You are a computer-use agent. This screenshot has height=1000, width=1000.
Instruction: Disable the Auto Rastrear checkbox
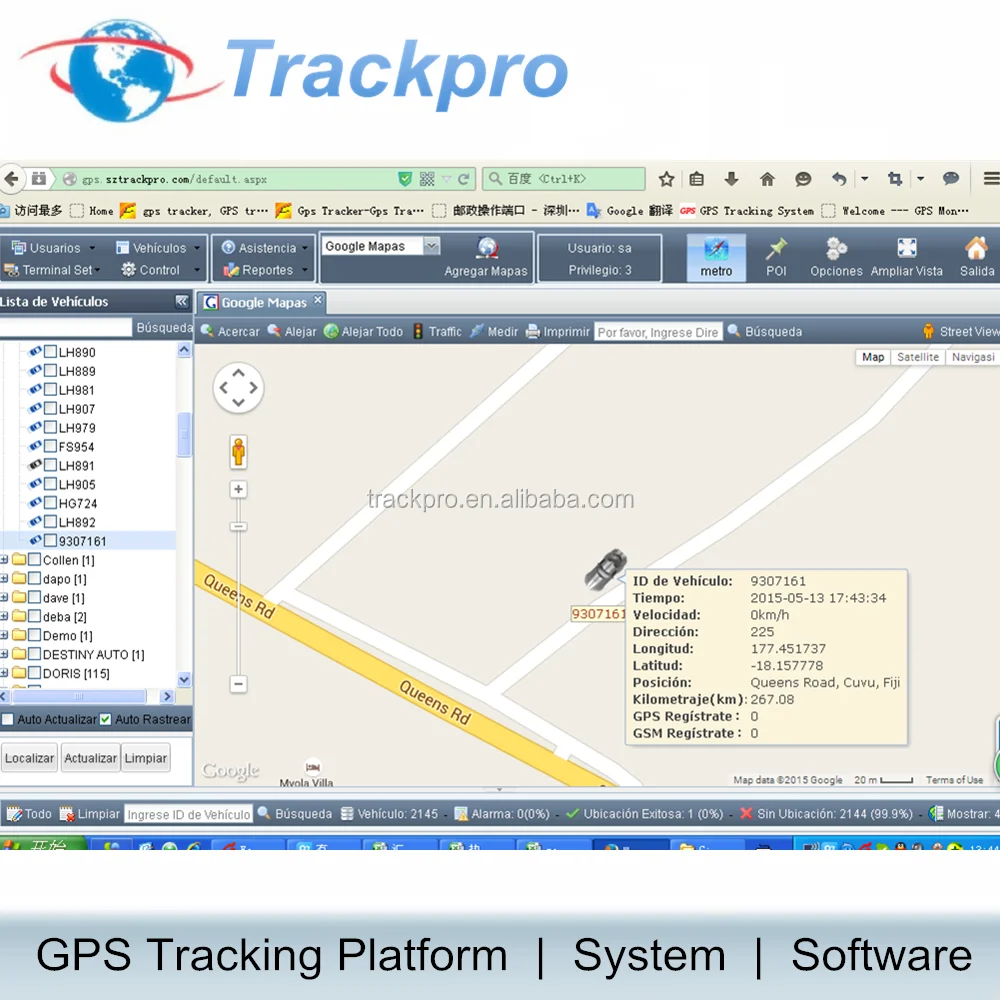pyautogui.click(x=105, y=719)
